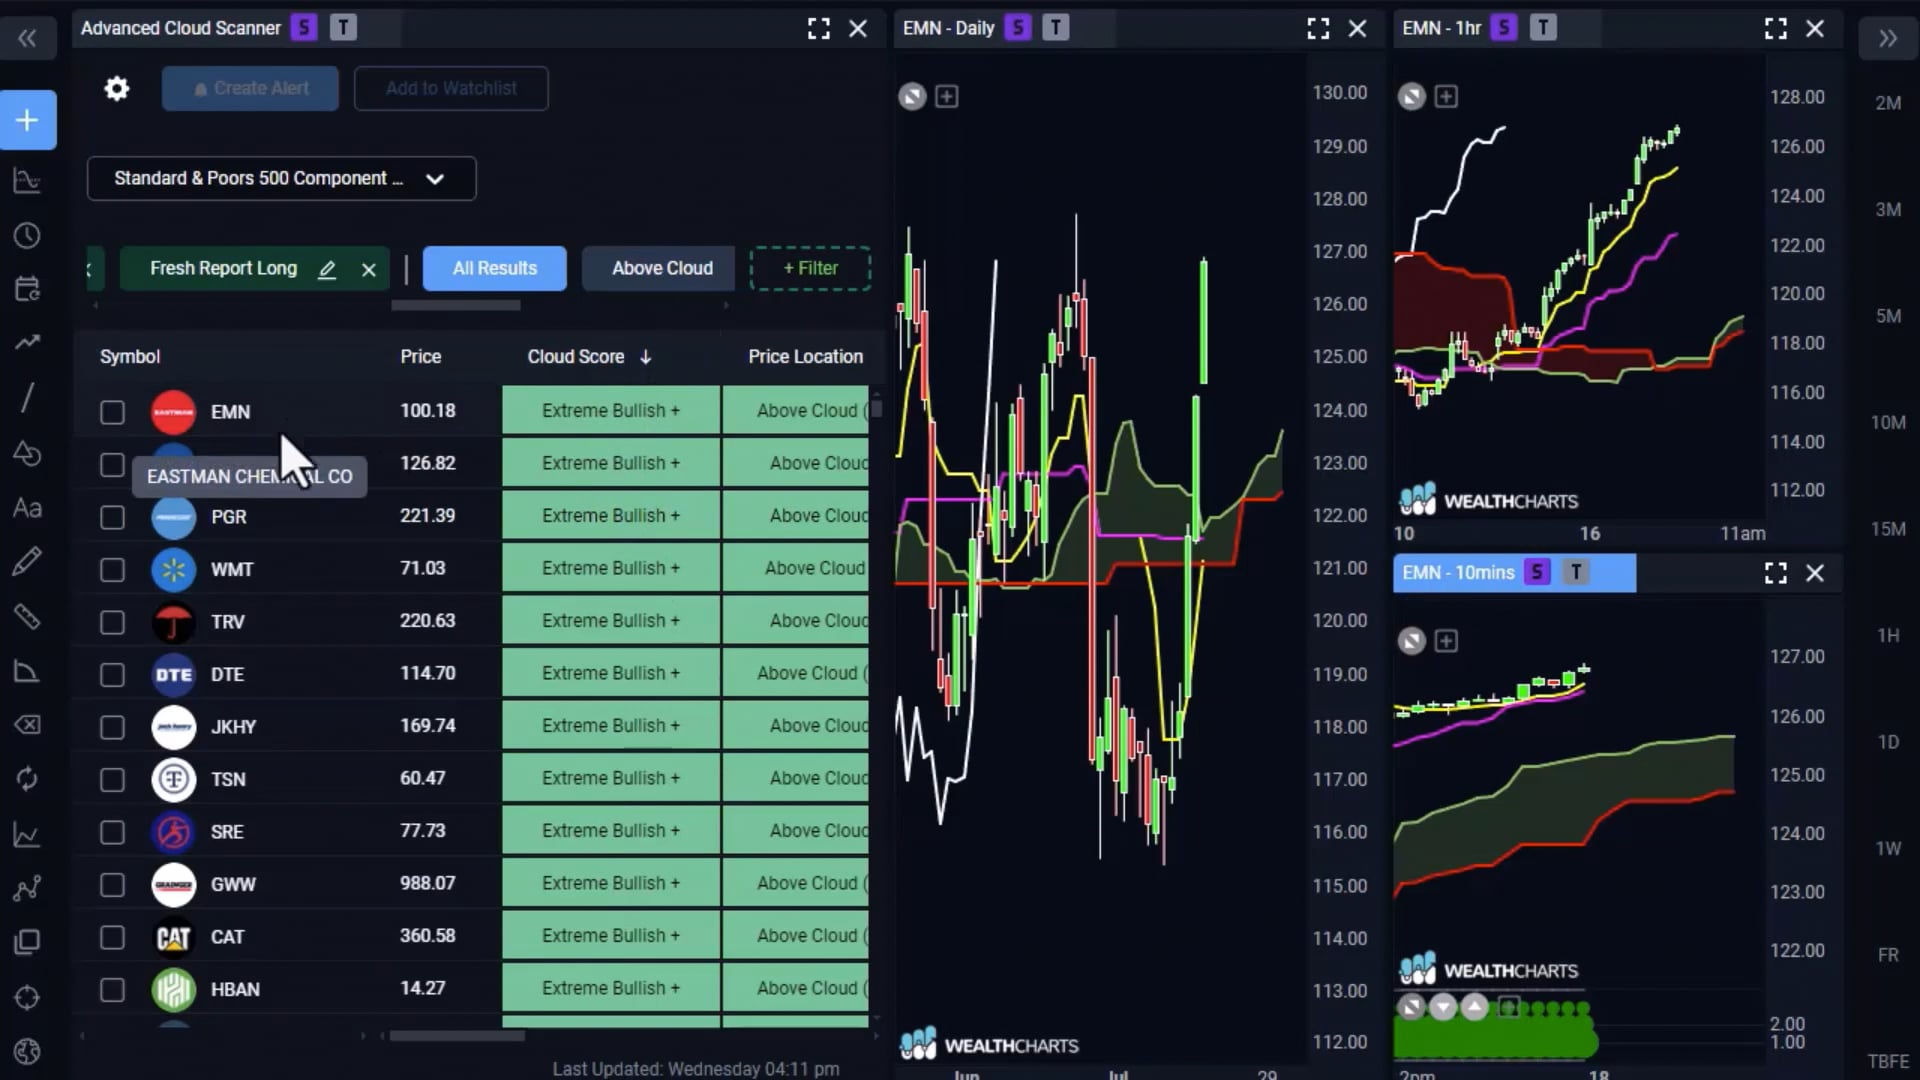Switch timeframe to 15M
The width and height of the screenshot is (1920, 1080).
(x=1888, y=529)
